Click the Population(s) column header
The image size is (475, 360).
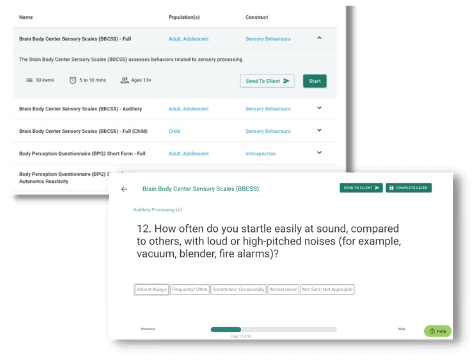coord(184,17)
